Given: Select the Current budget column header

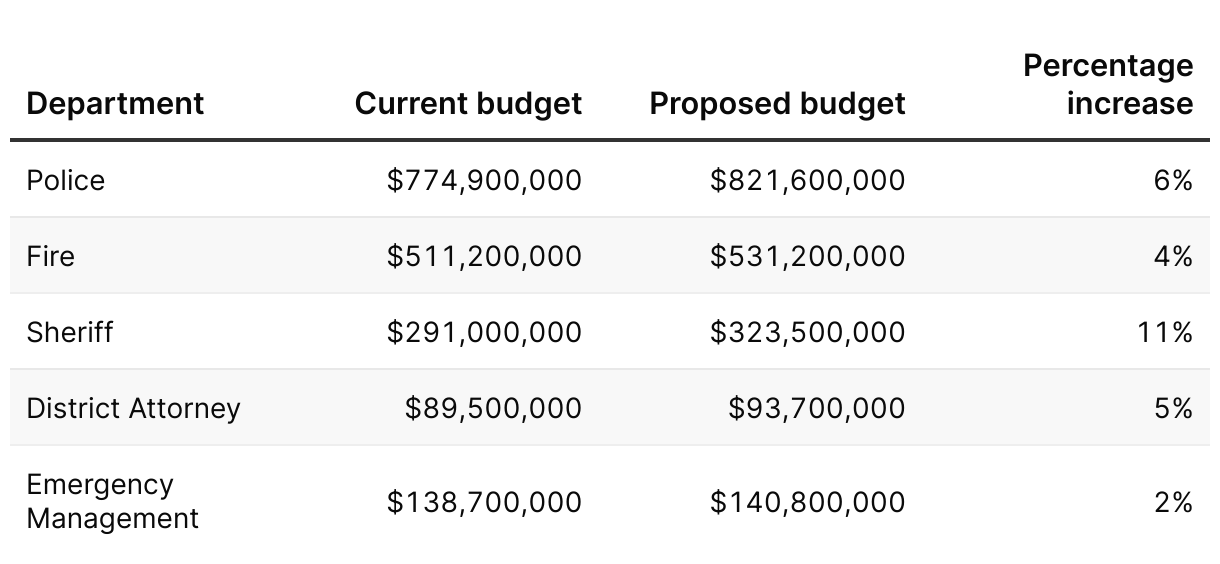Looking at the screenshot, I should pos(468,104).
